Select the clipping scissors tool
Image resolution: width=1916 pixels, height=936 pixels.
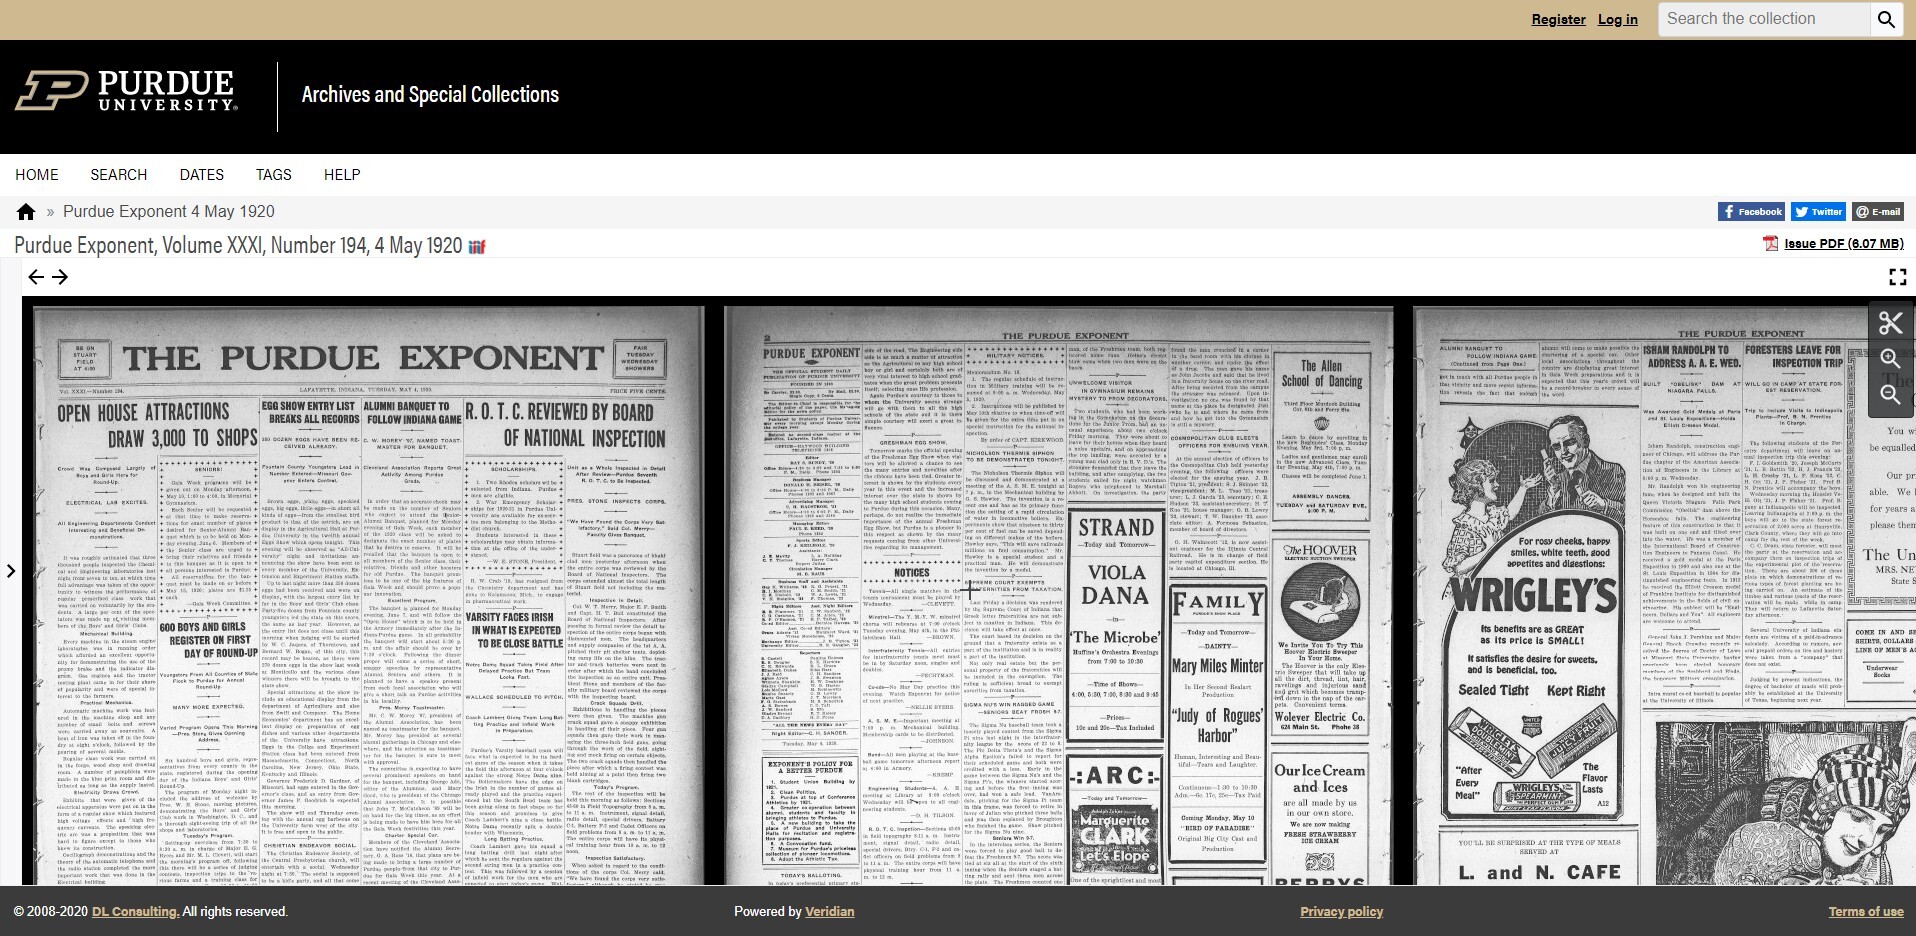click(x=1891, y=323)
